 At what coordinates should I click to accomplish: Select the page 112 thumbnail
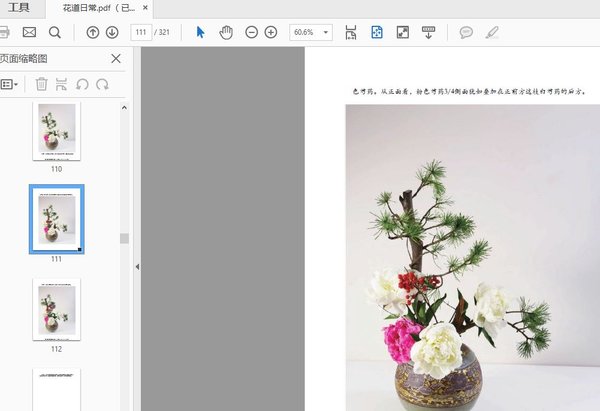57,309
